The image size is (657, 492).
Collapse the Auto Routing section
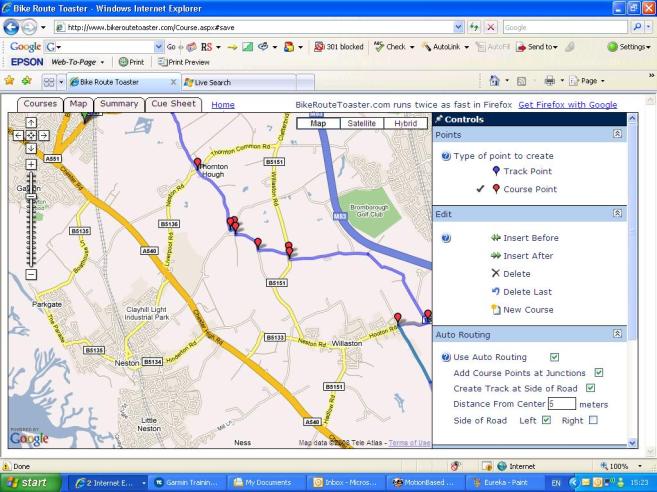pyautogui.click(x=618, y=334)
